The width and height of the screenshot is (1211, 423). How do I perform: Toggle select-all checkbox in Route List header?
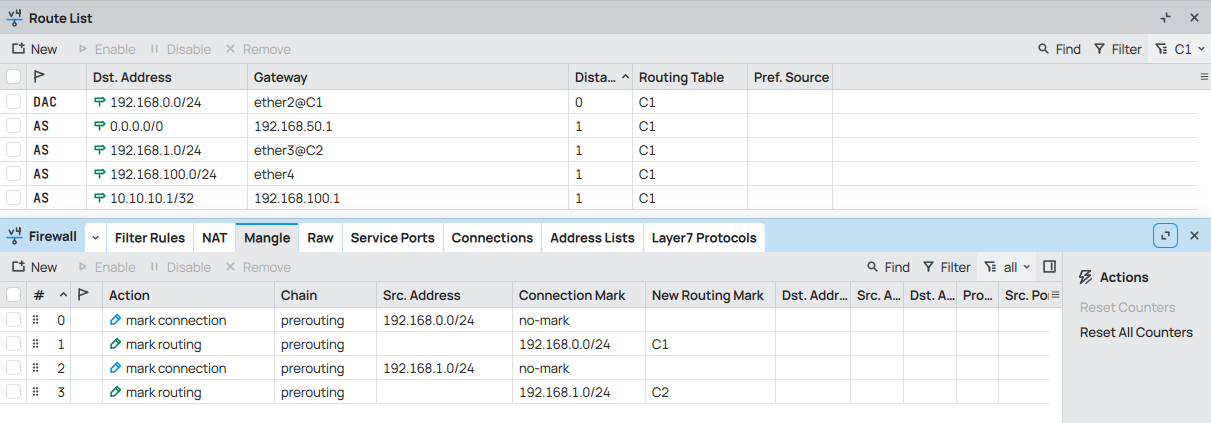coord(13,77)
